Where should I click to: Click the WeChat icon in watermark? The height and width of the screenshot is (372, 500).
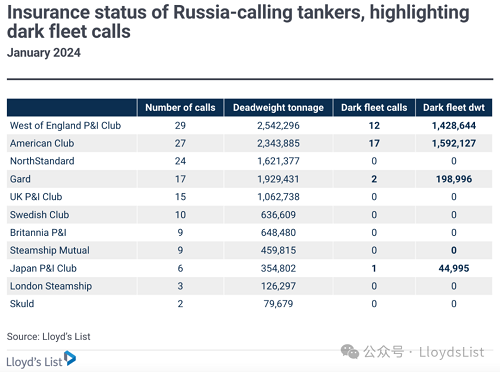click(349, 352)
